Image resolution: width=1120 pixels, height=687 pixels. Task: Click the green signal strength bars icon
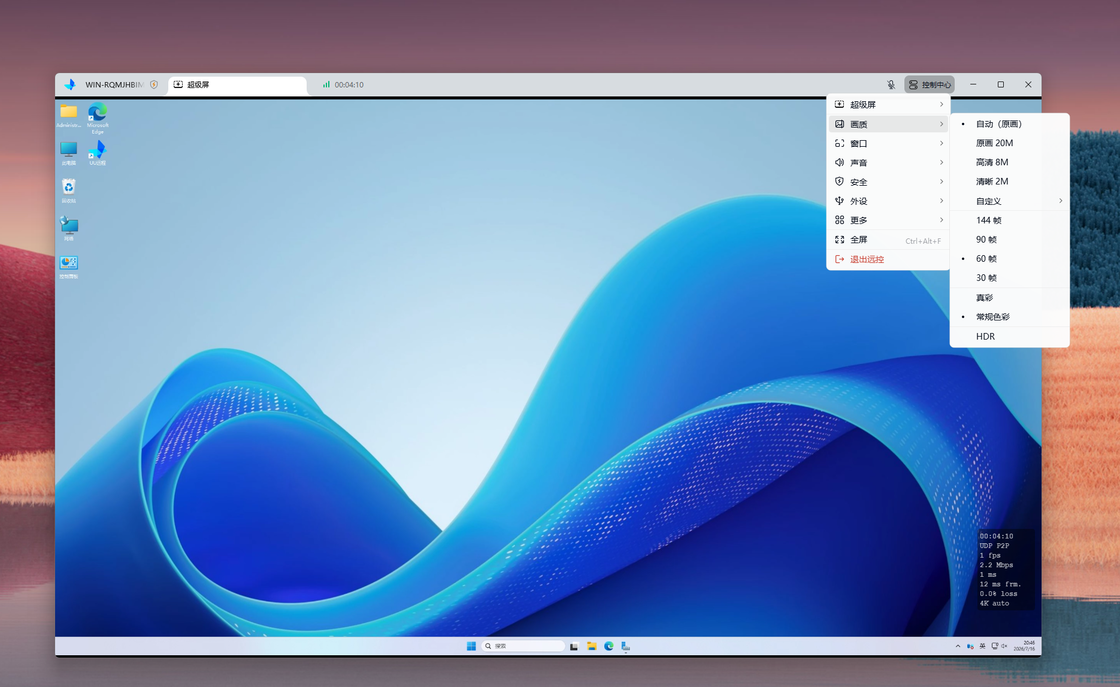326,84
